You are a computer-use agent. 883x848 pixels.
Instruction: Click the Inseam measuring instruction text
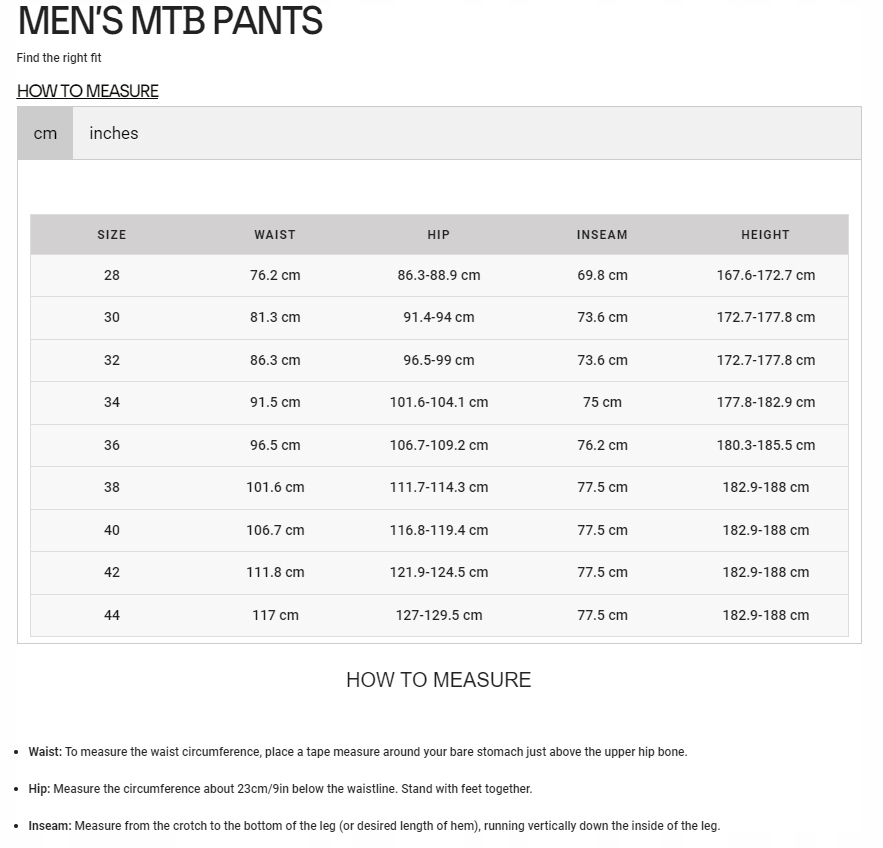(x=374, y=826)
